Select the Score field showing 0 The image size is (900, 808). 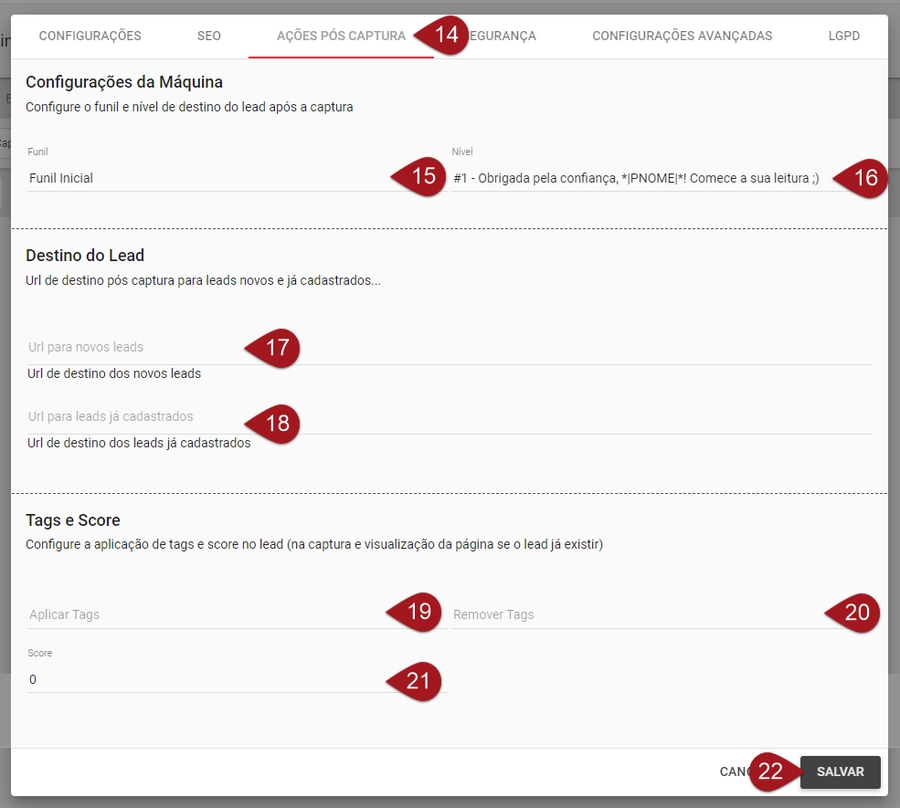point(200,680)
